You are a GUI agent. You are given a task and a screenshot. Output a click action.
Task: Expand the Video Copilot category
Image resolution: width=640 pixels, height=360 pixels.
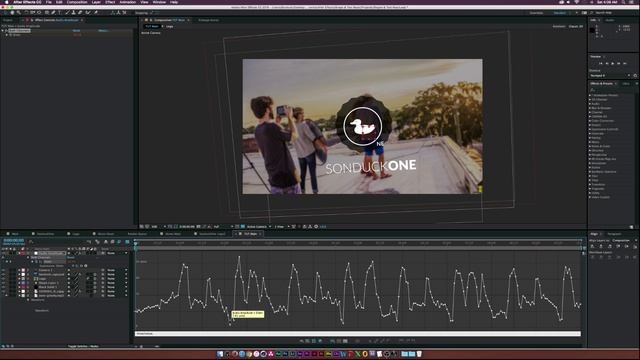[x=590, y=197]
